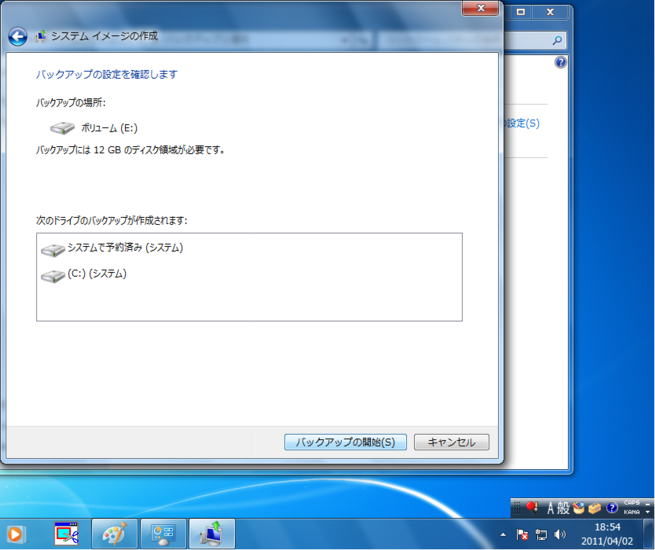Click the IME conversion mode 般 indicator
The height and width of the screenshot is (550, 655).
tap(563, 508)
